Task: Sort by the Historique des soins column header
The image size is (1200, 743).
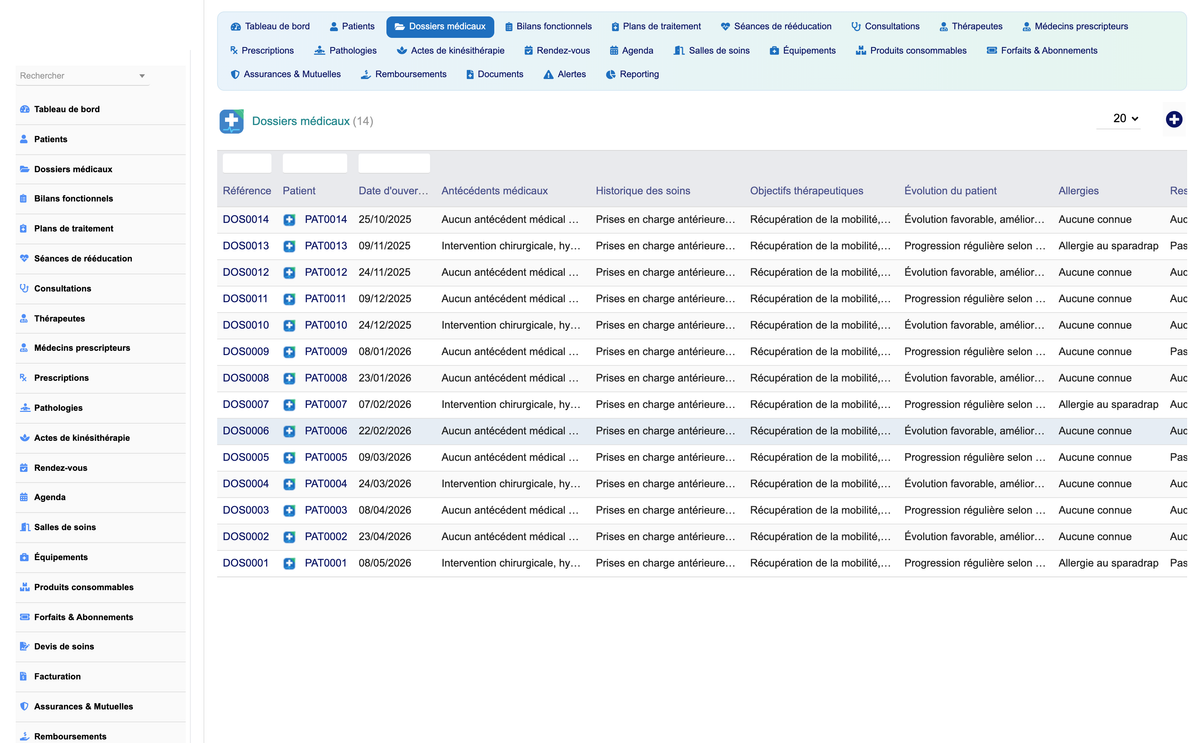Action: coord(643,191)
